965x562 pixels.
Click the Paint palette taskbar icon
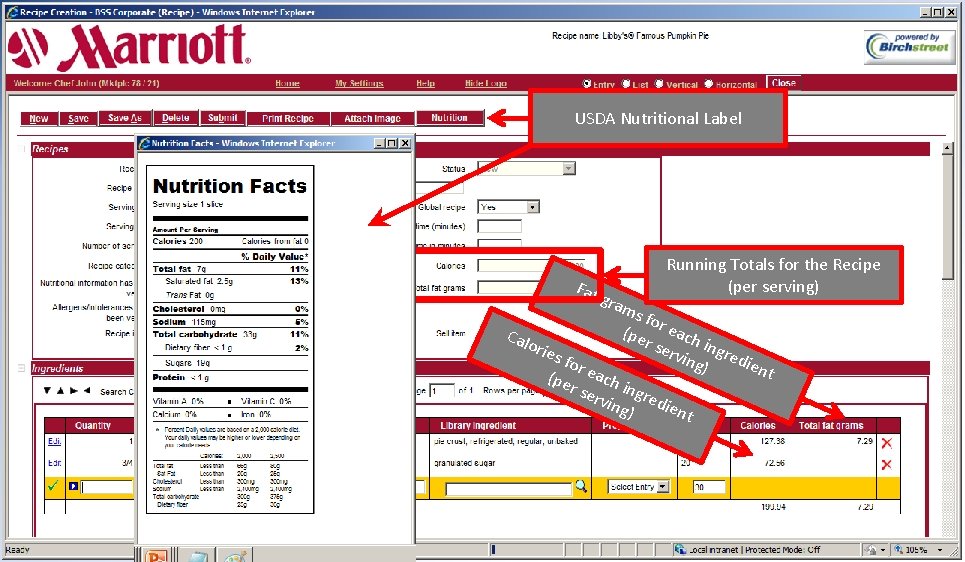235,556
